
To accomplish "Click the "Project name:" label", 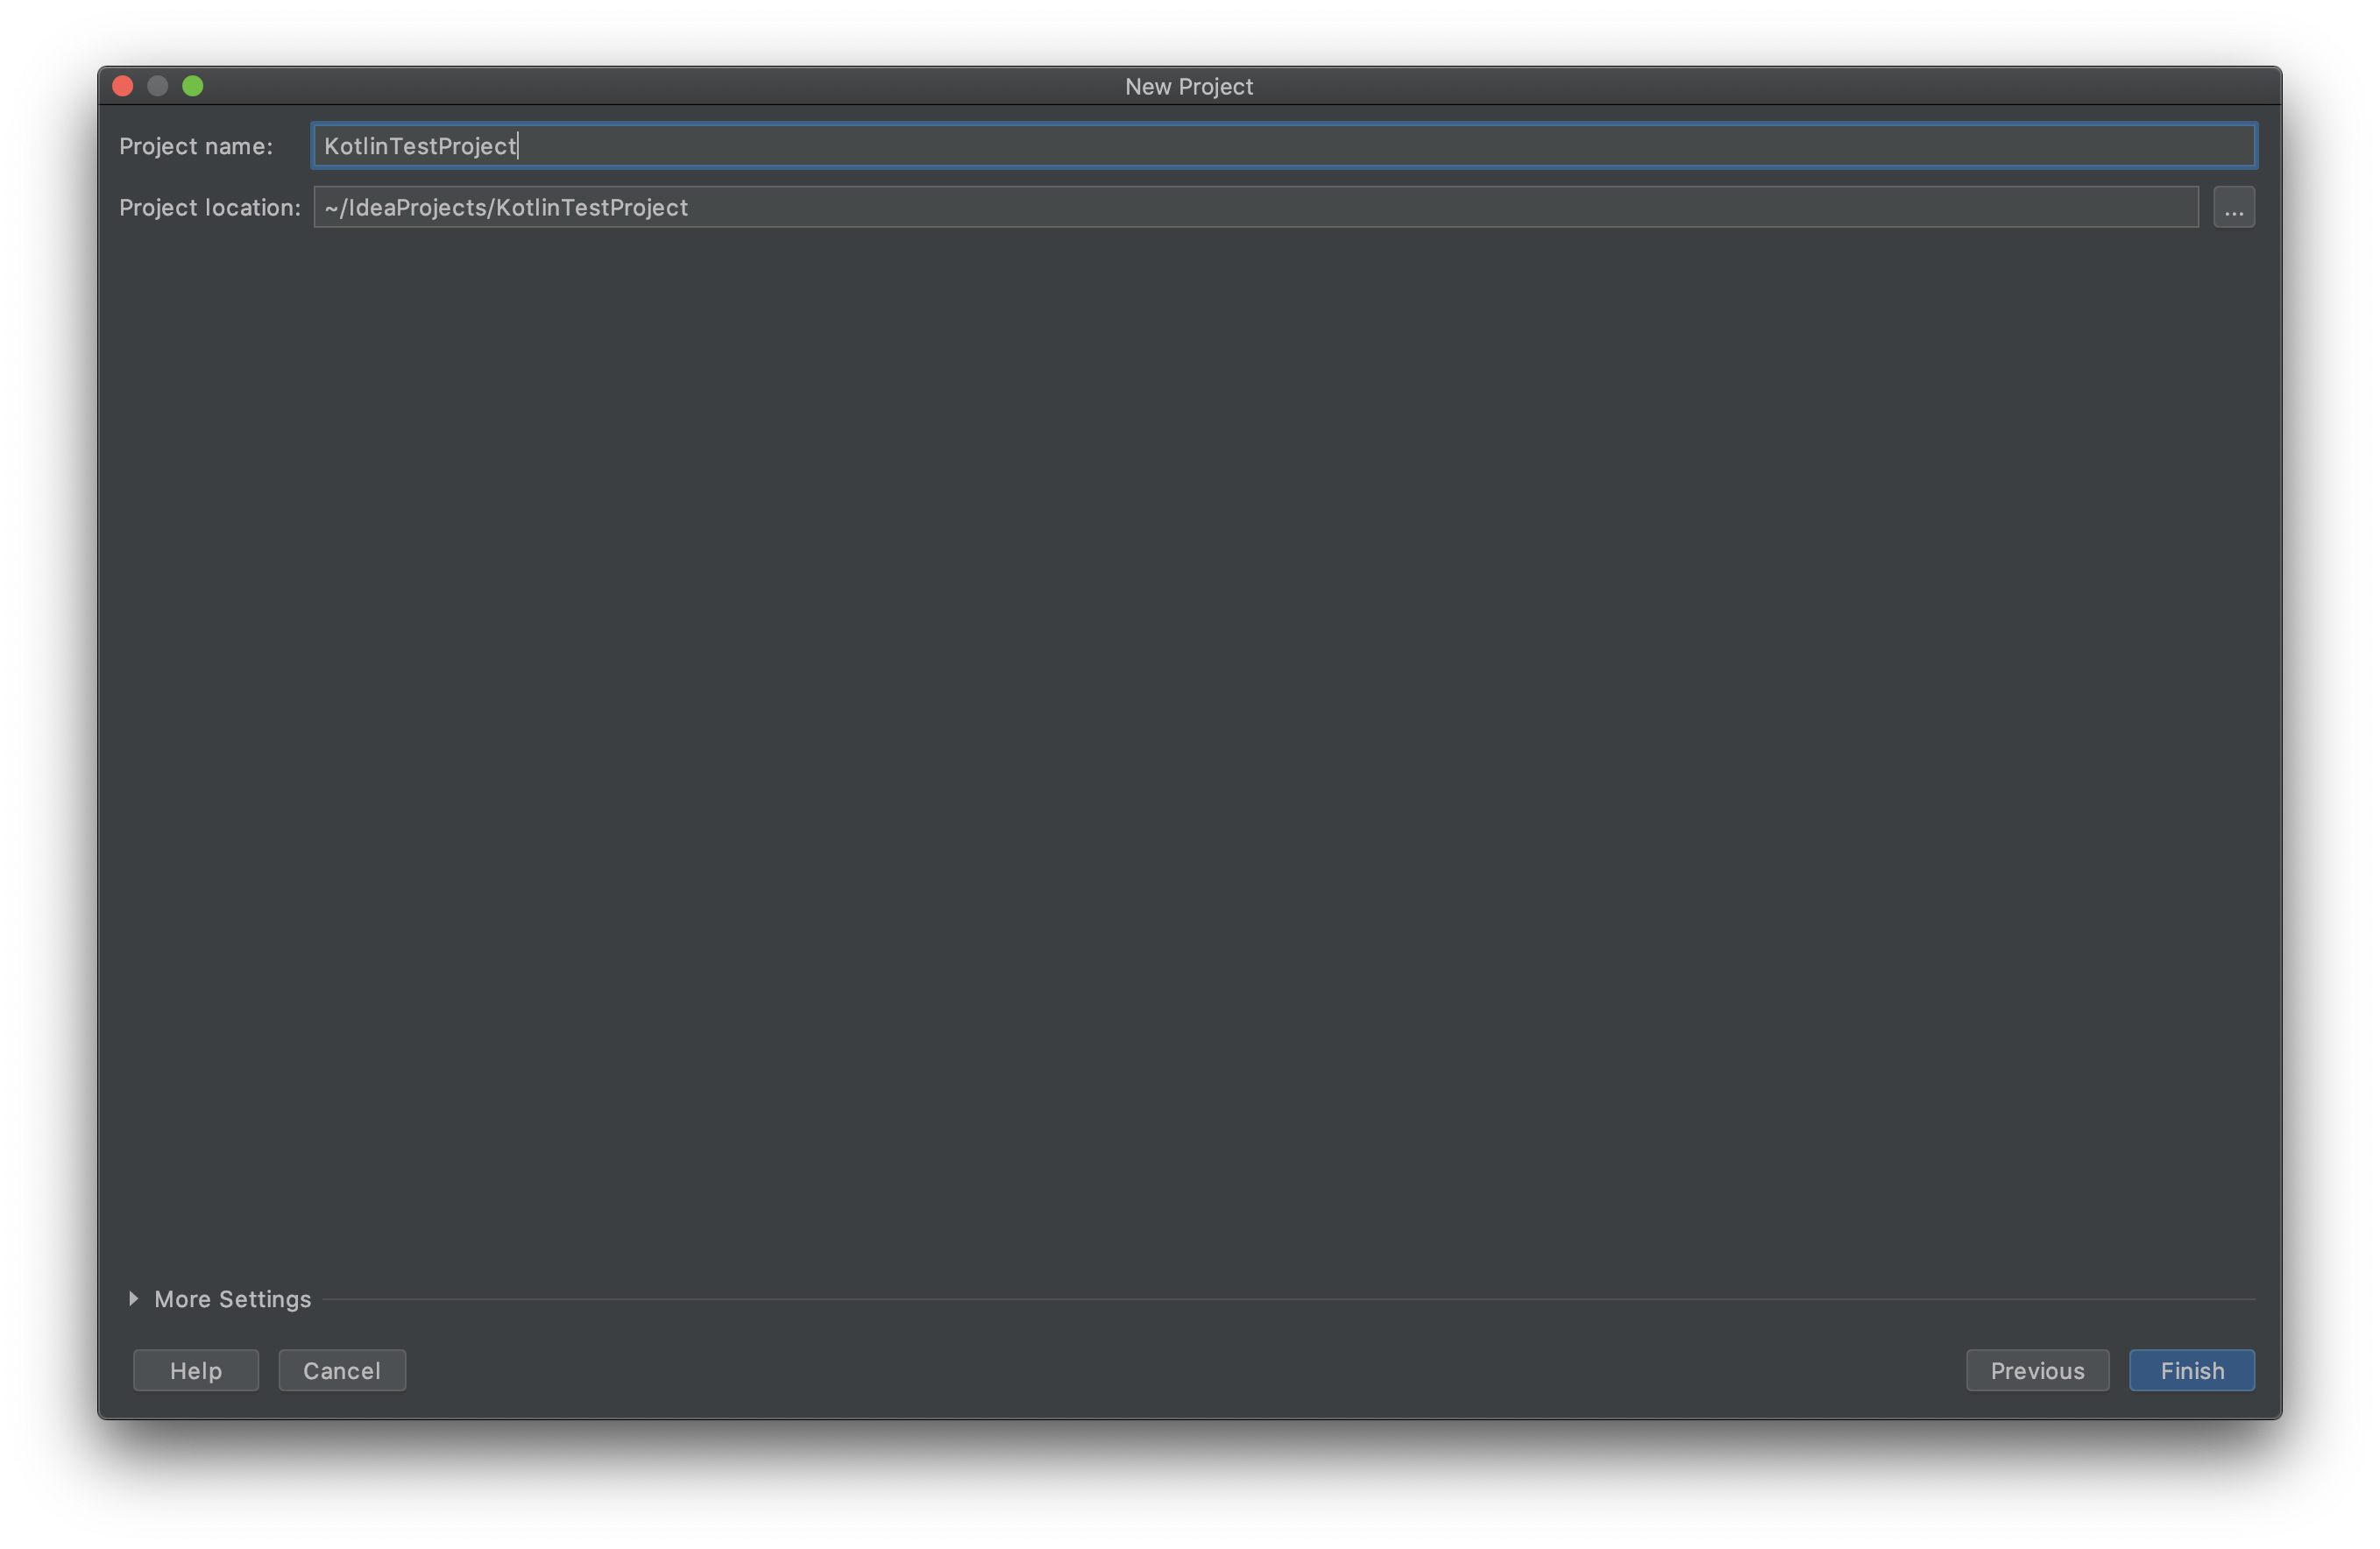I will click(196, 146).
